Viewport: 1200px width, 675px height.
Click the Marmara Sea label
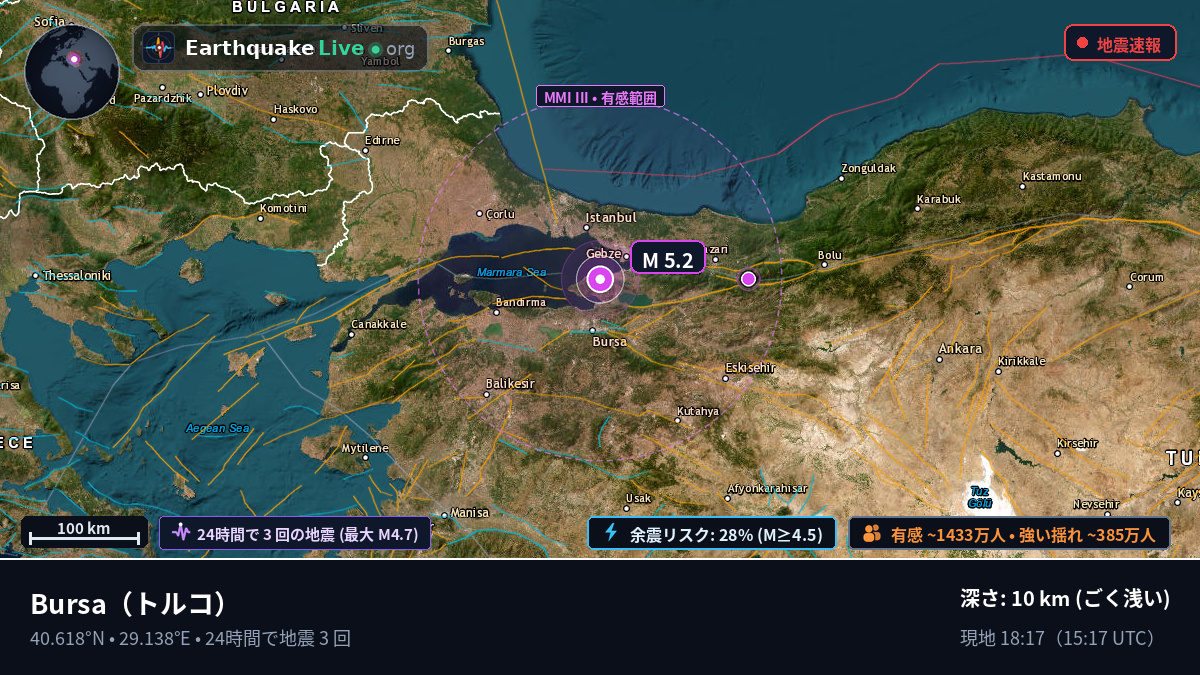(512, 272)
